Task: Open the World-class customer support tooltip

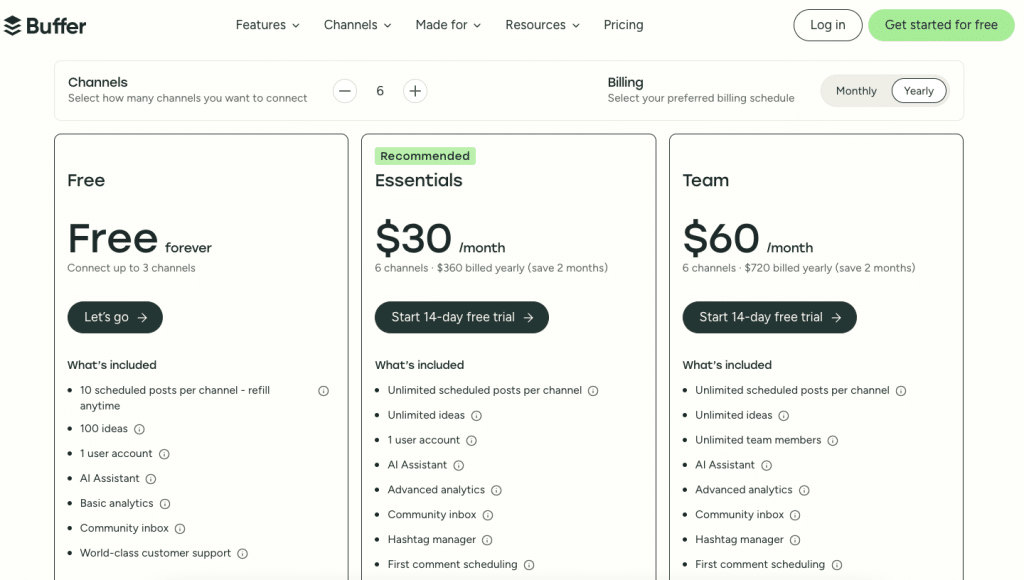Action: point(242,553)
